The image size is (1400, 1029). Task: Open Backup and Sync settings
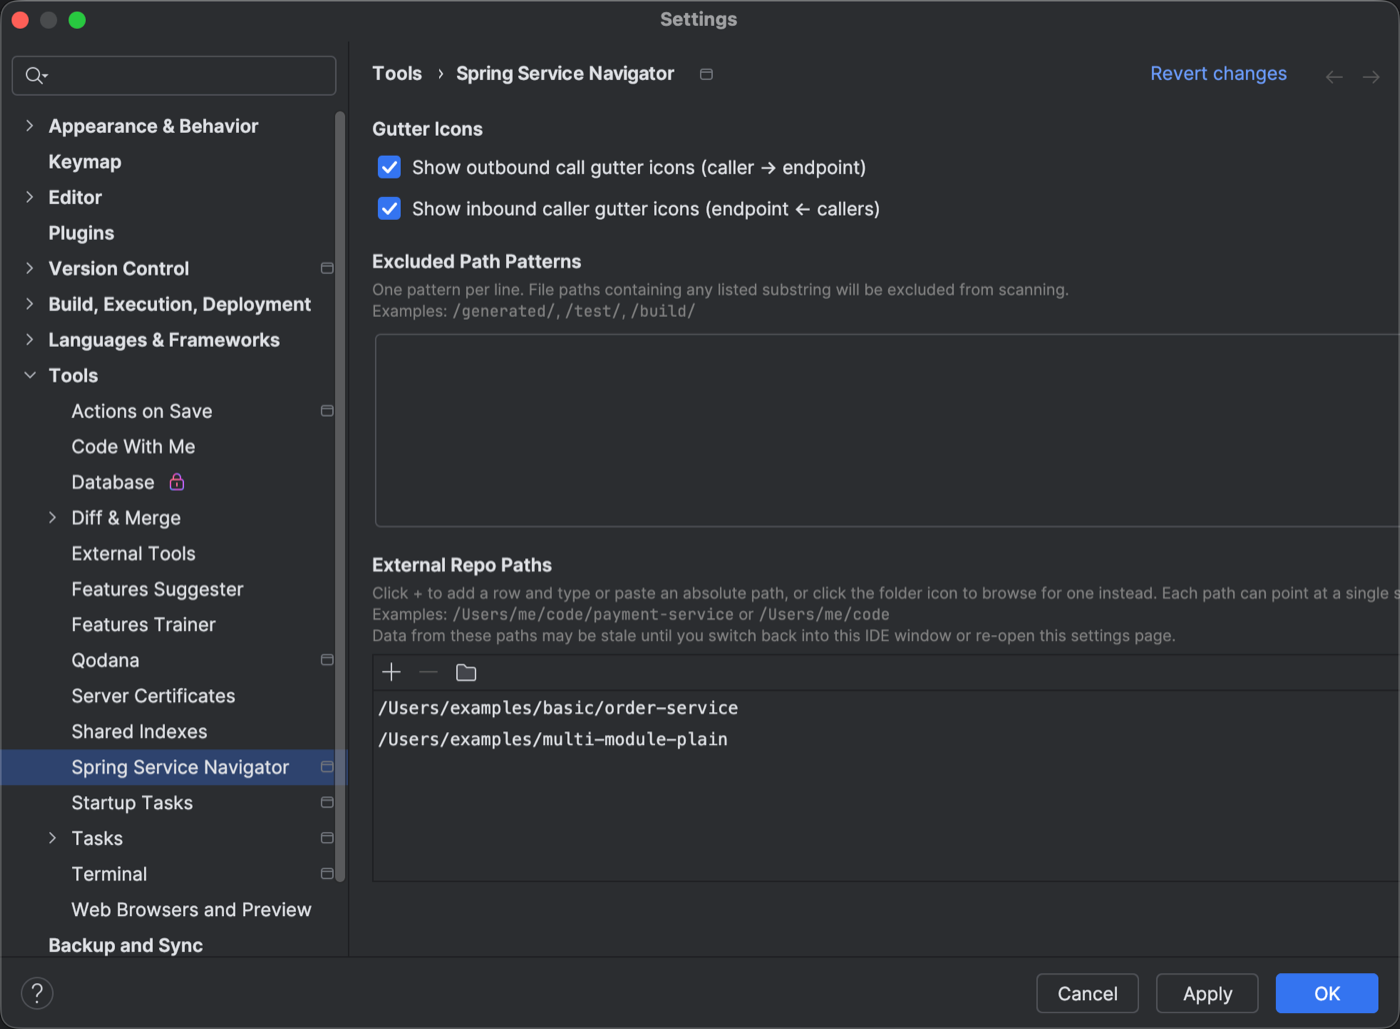tap(125, 945)
